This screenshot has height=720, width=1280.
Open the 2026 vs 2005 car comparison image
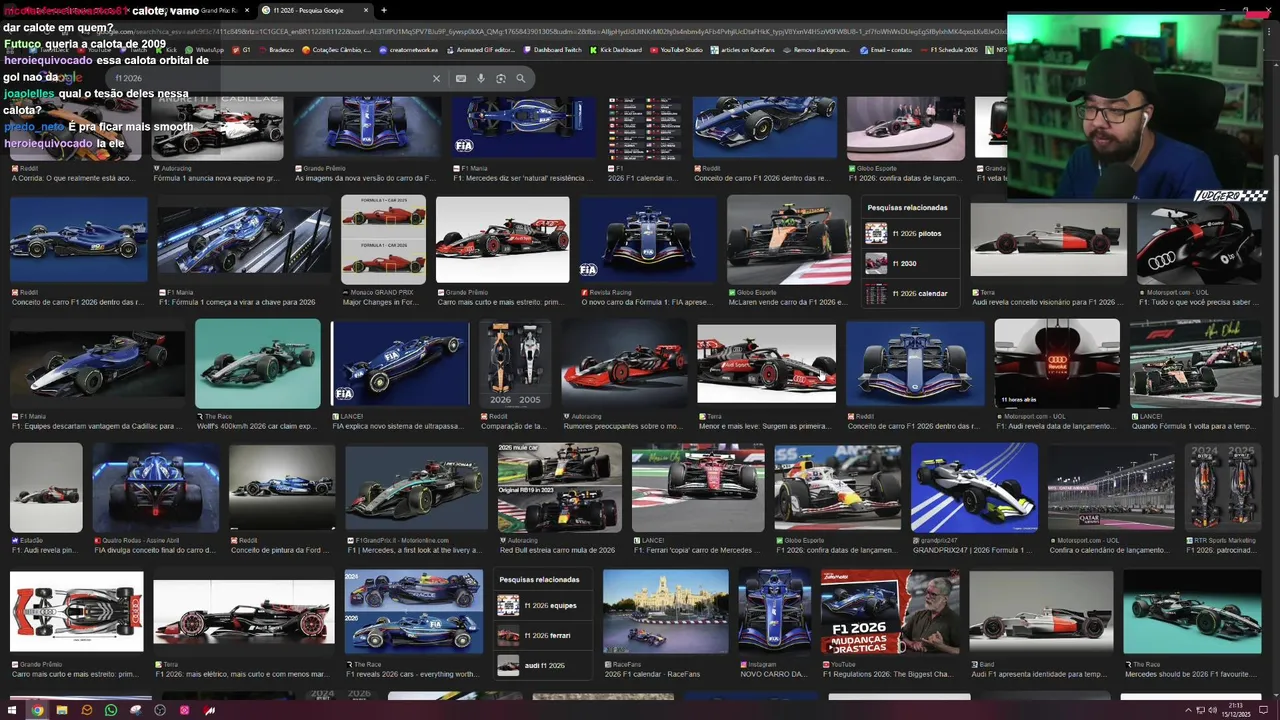[x=515, y=363]
